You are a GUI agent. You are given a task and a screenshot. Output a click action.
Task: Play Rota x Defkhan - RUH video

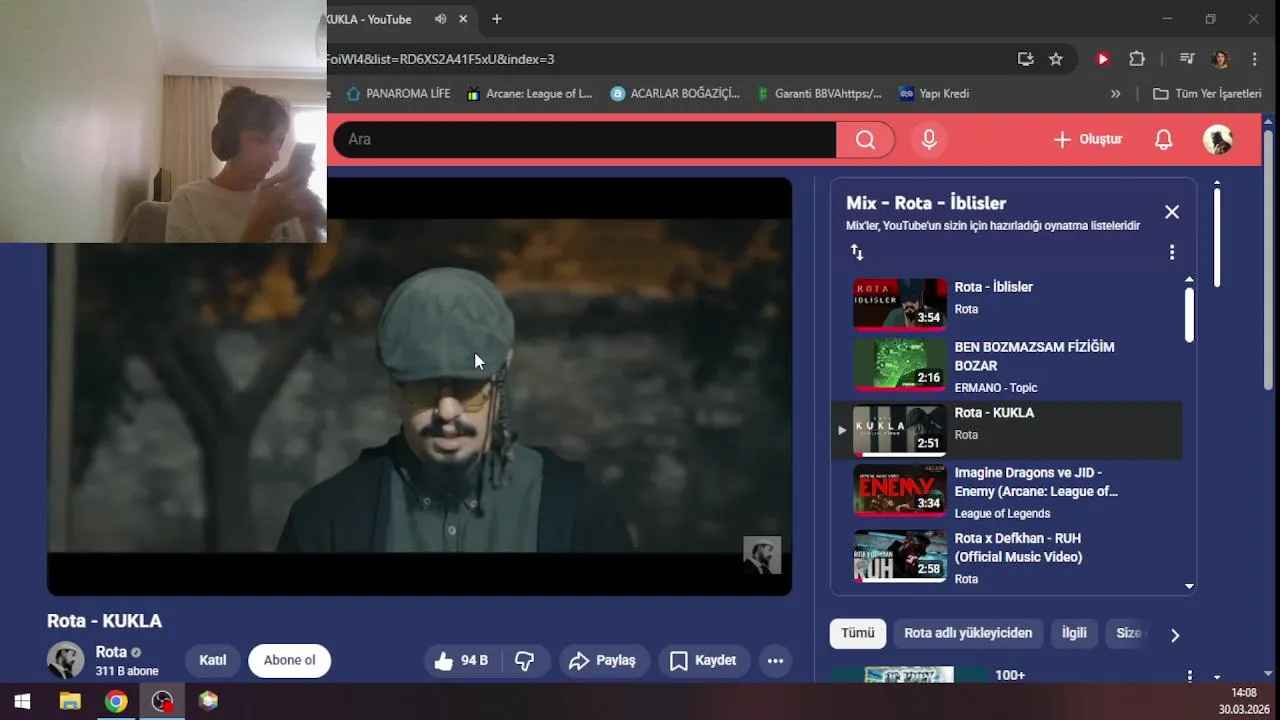tap(1007, 556)
